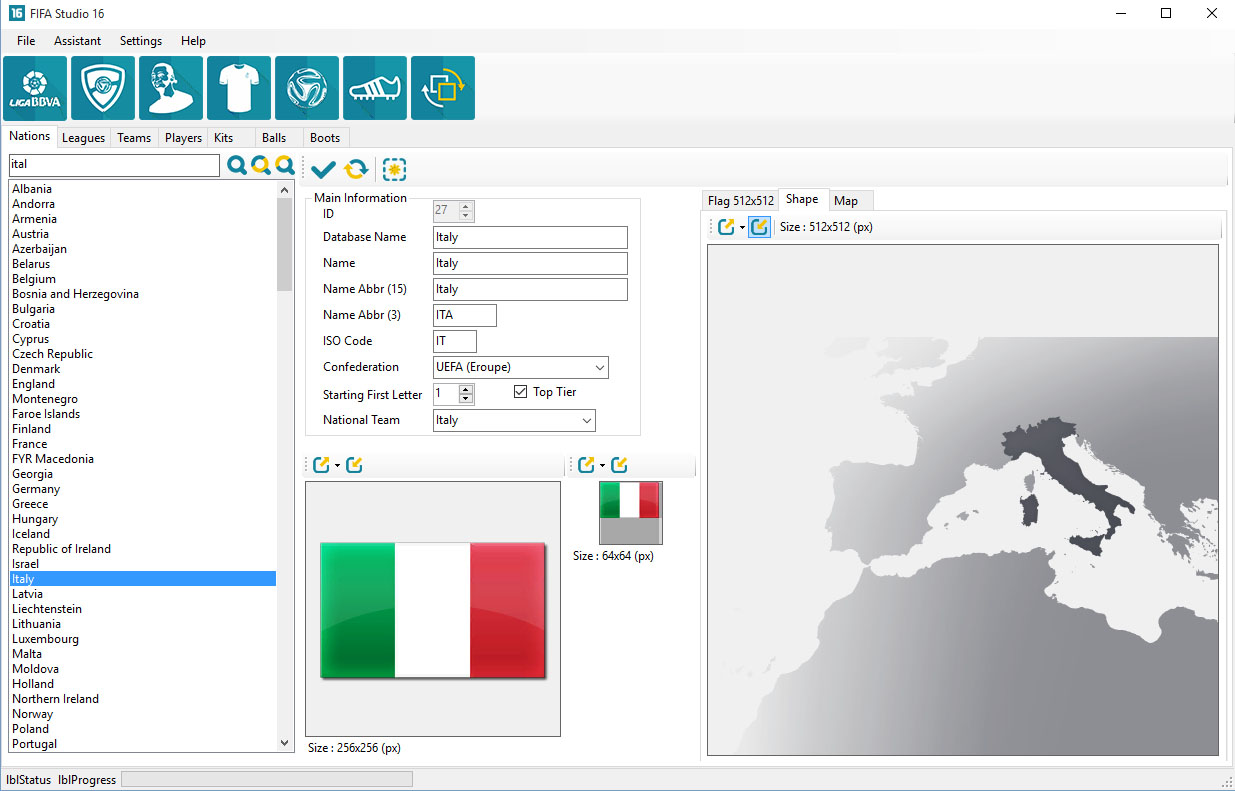The image size is (1235, 791).
Task: Switch to the Map tab
Action: tap(845, 201)
